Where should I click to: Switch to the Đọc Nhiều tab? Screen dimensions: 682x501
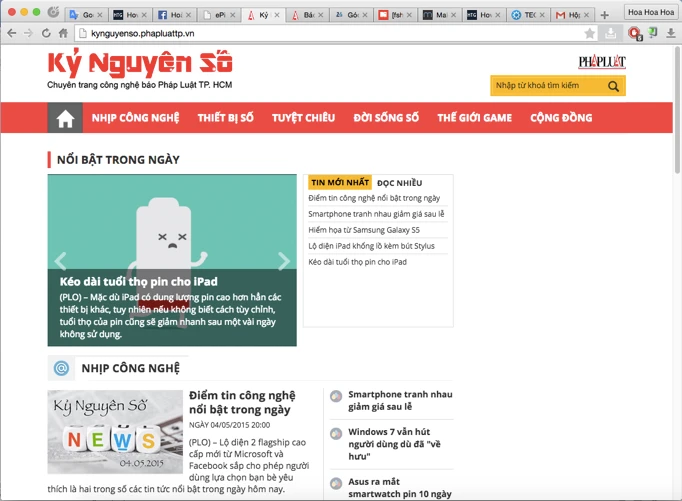click(399, 183)
